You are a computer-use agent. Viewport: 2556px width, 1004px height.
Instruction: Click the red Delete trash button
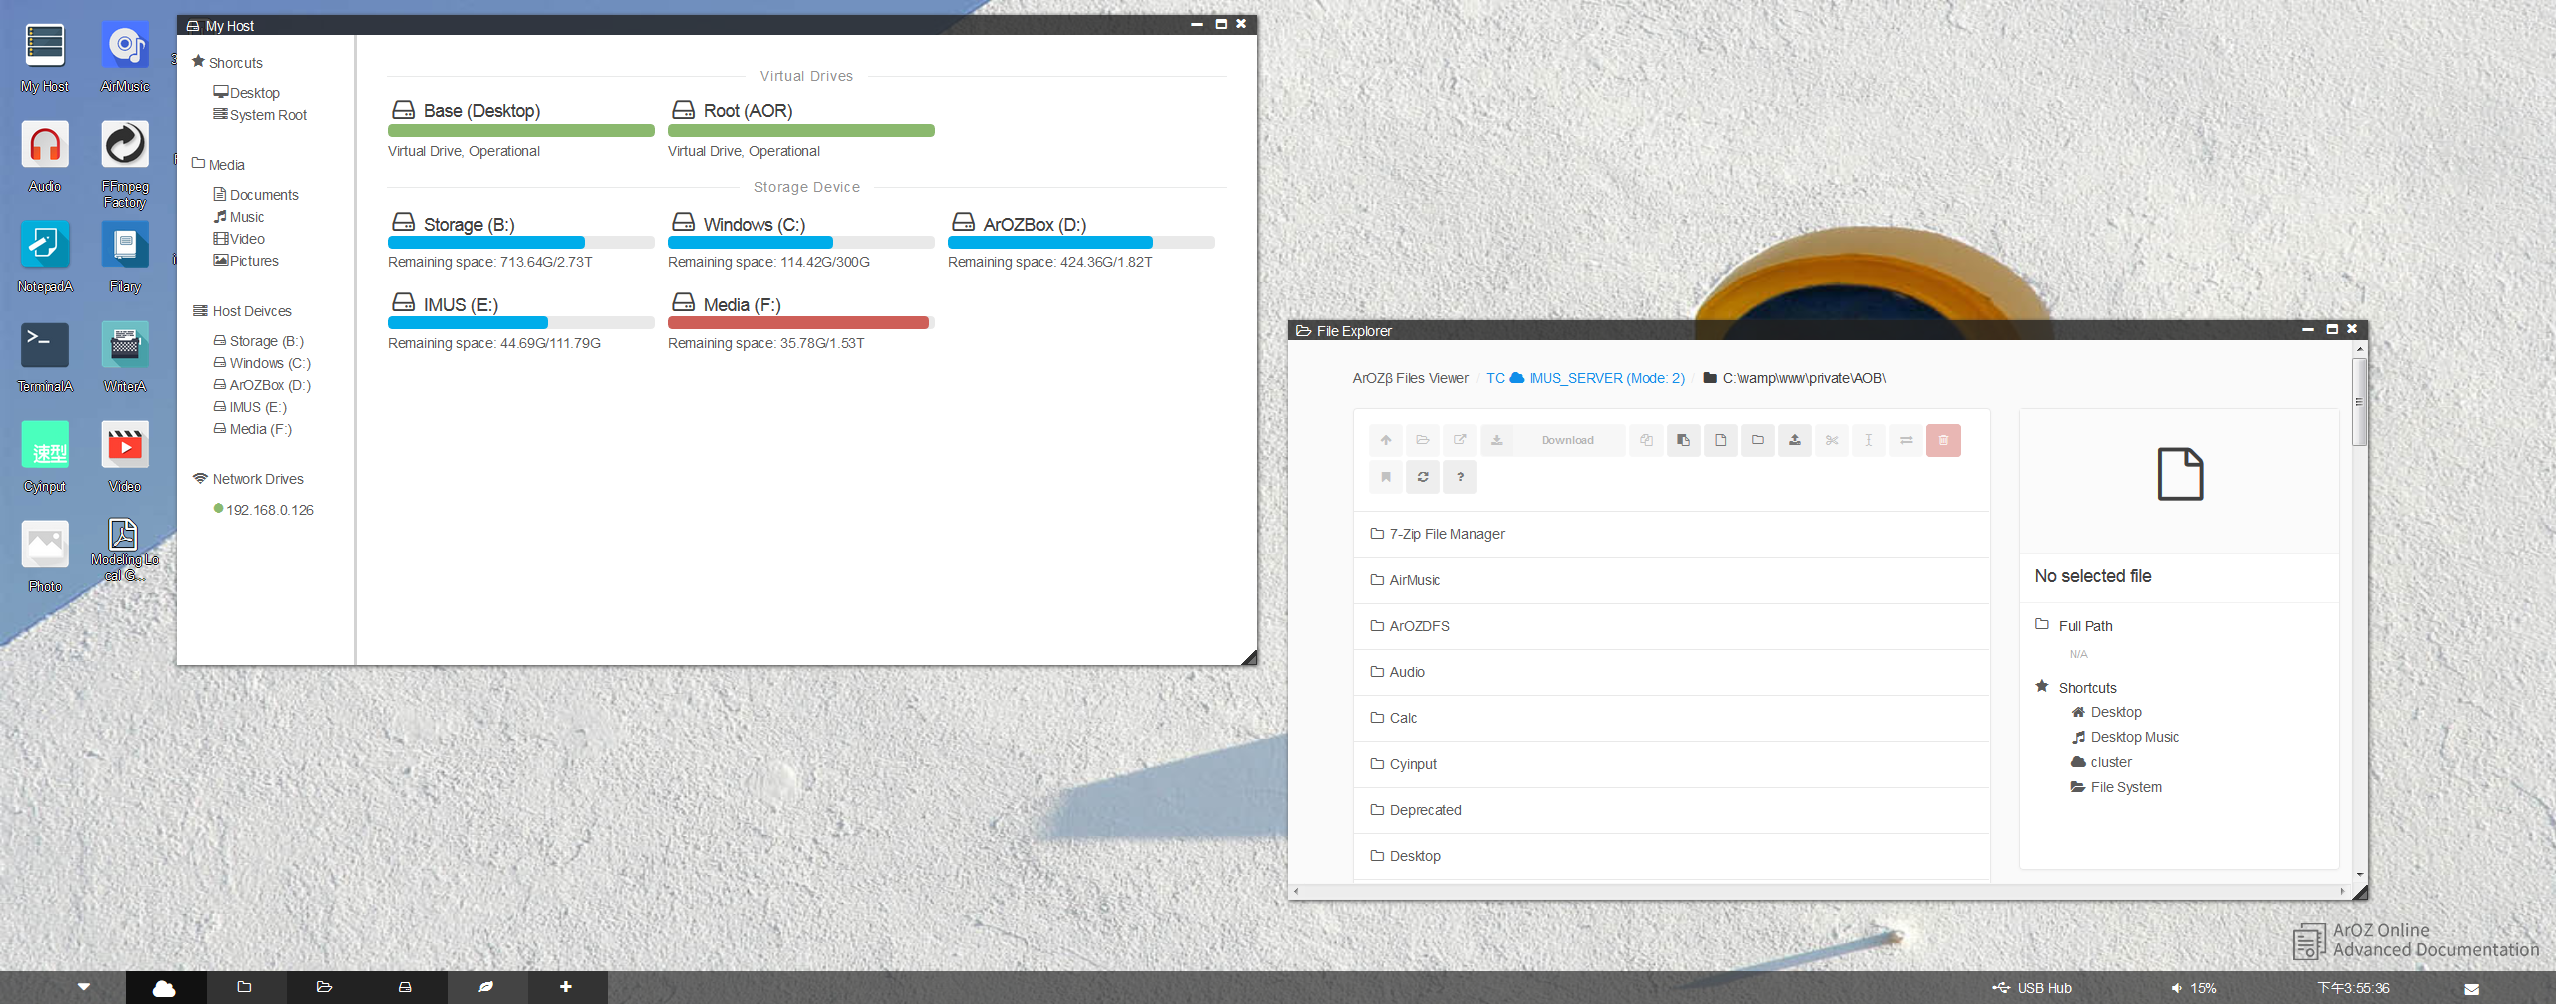1942,440
